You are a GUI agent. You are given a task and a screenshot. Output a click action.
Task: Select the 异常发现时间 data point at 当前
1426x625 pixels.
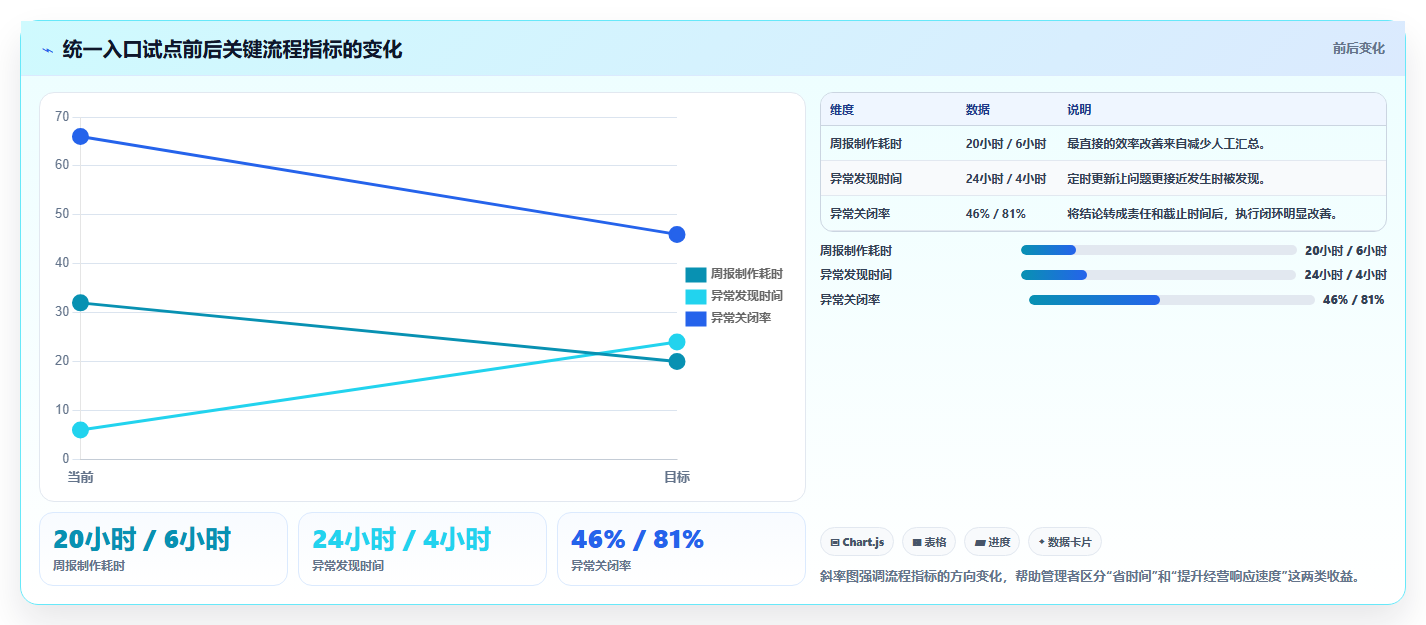coord(81,430)
